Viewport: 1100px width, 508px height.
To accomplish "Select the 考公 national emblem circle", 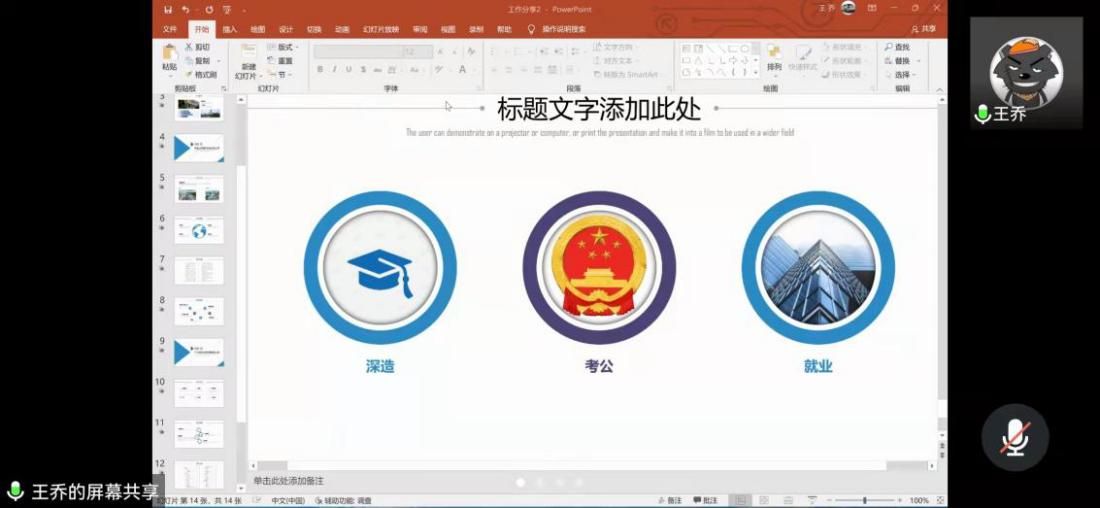I will click(x=599, y=267).
